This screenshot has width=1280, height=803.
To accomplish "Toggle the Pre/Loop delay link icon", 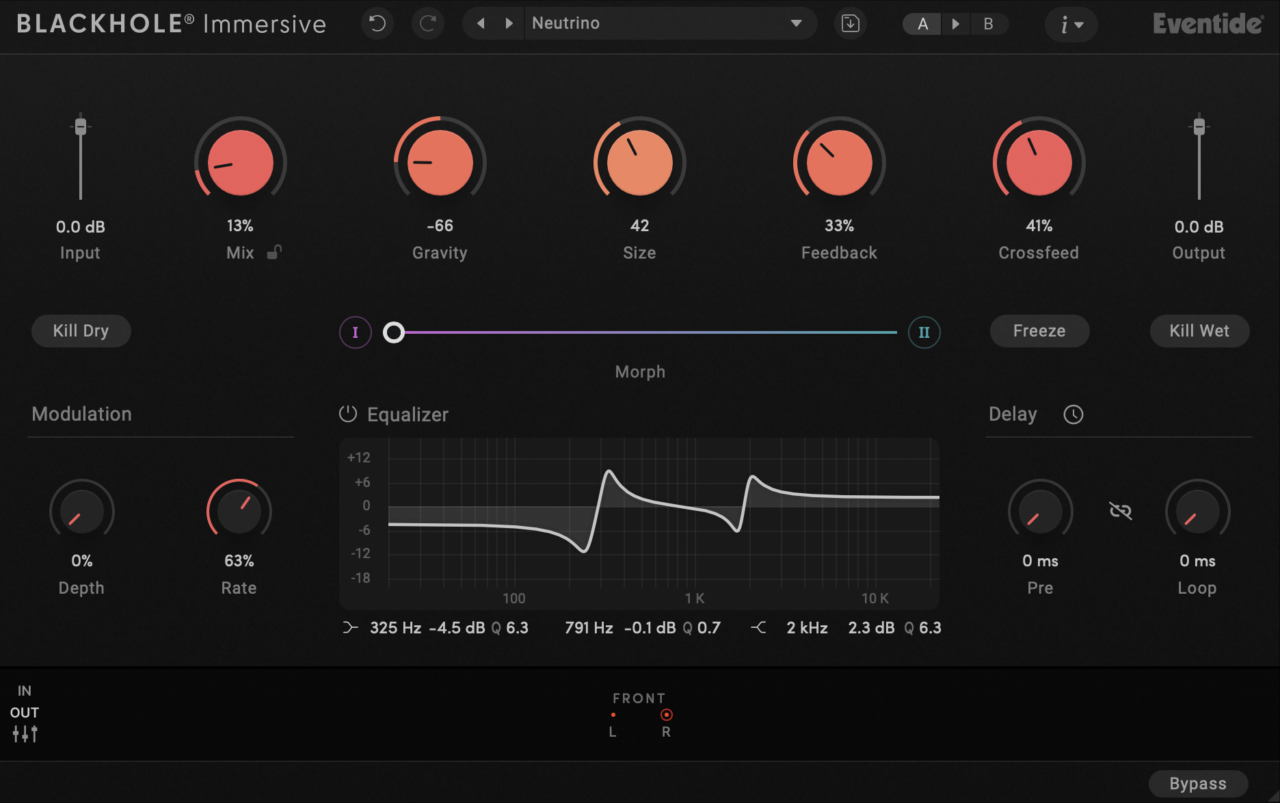I will click(x=1120, y=511).
